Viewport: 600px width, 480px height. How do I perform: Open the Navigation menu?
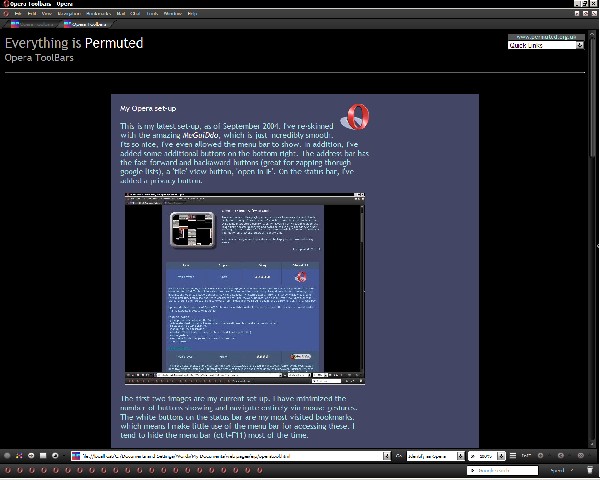(69, 14)
